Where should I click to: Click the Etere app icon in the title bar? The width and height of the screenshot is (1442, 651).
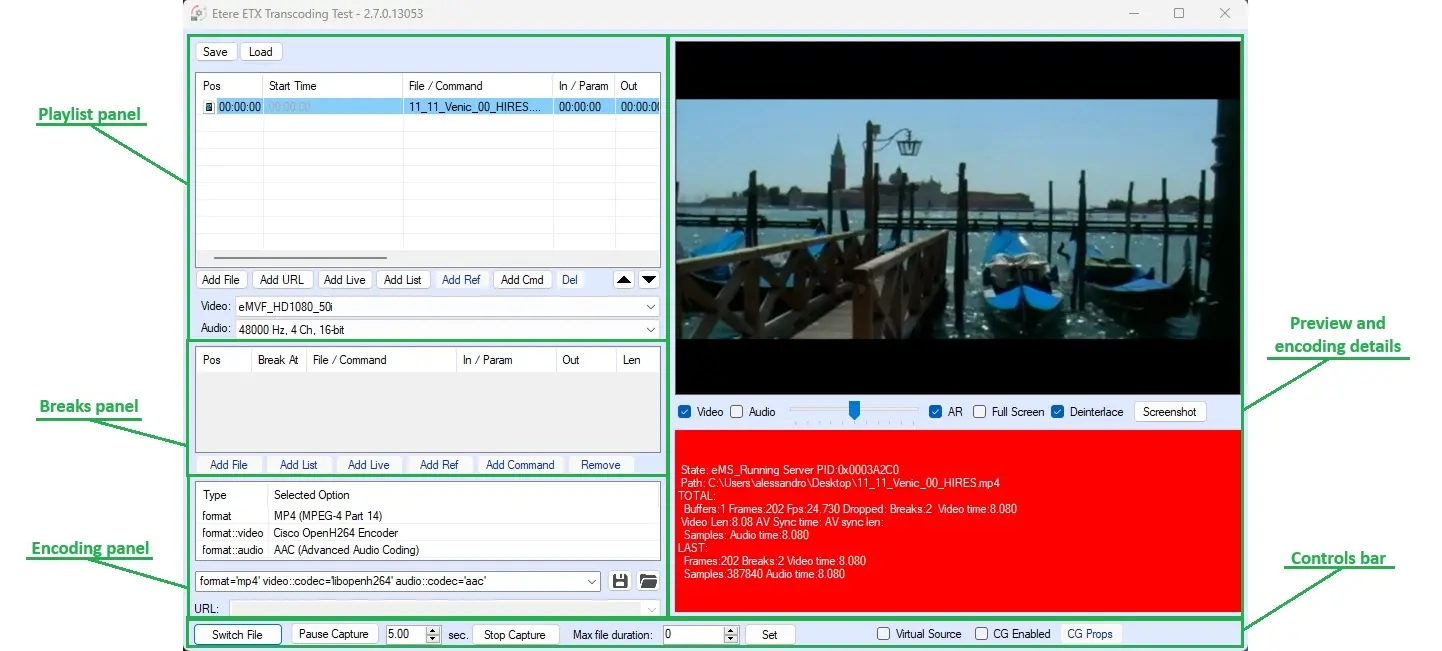click(x=199, y=13)
